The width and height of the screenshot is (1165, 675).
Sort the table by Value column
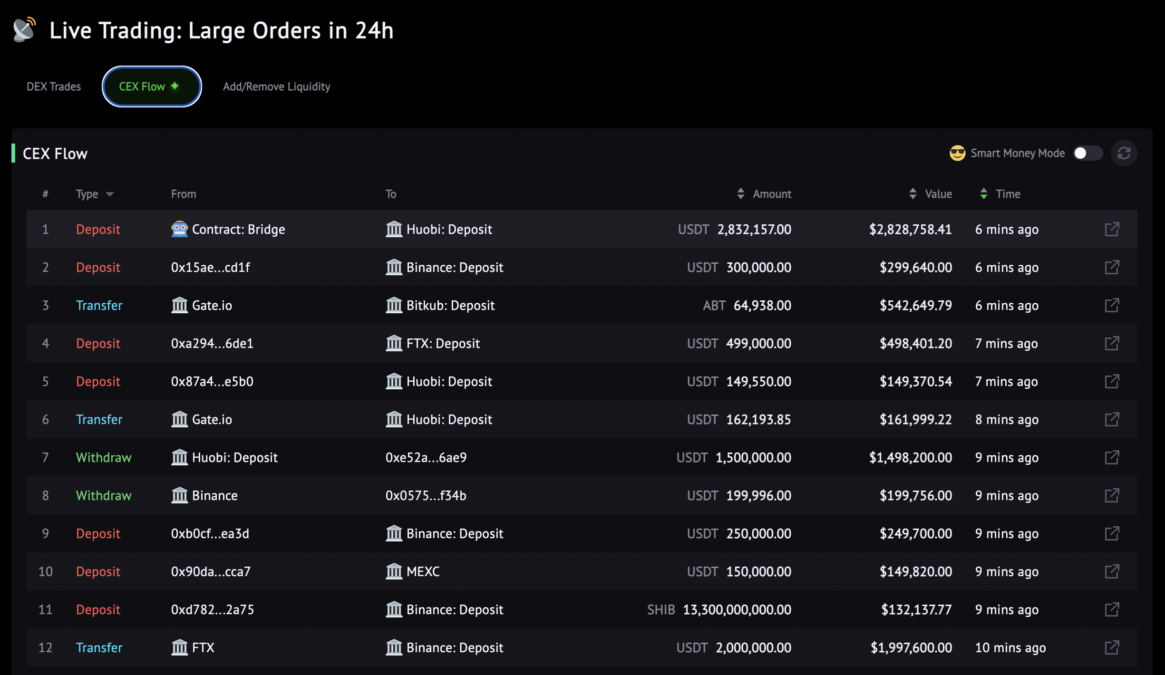coord(930,194)
